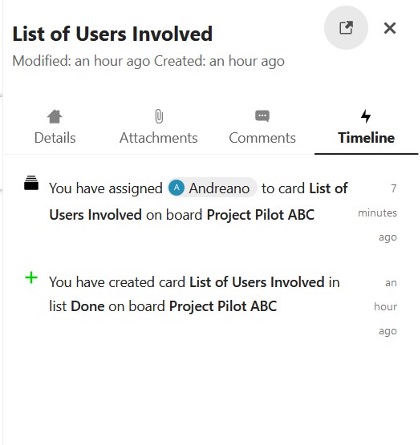Click the Done list name

point(88,306)
